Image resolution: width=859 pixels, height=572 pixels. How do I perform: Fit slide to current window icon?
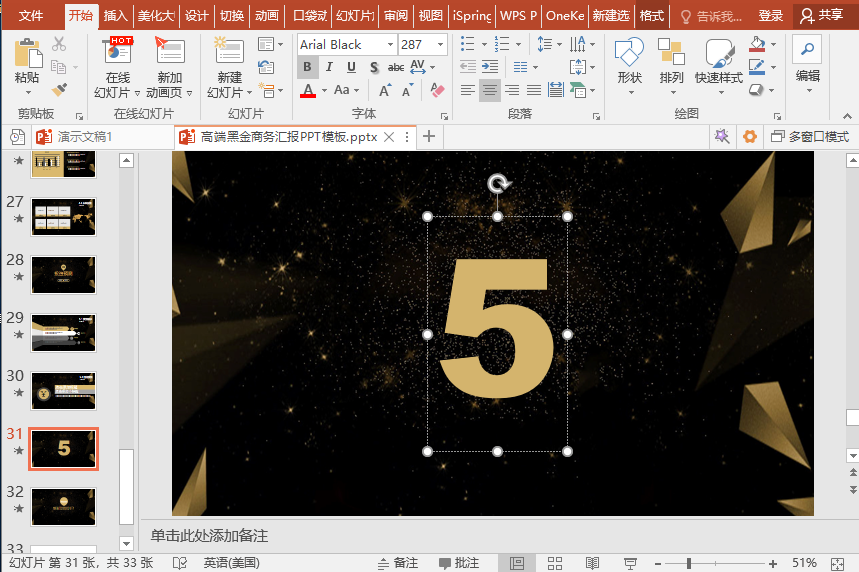pyautogui.click(x=837, y=564)
